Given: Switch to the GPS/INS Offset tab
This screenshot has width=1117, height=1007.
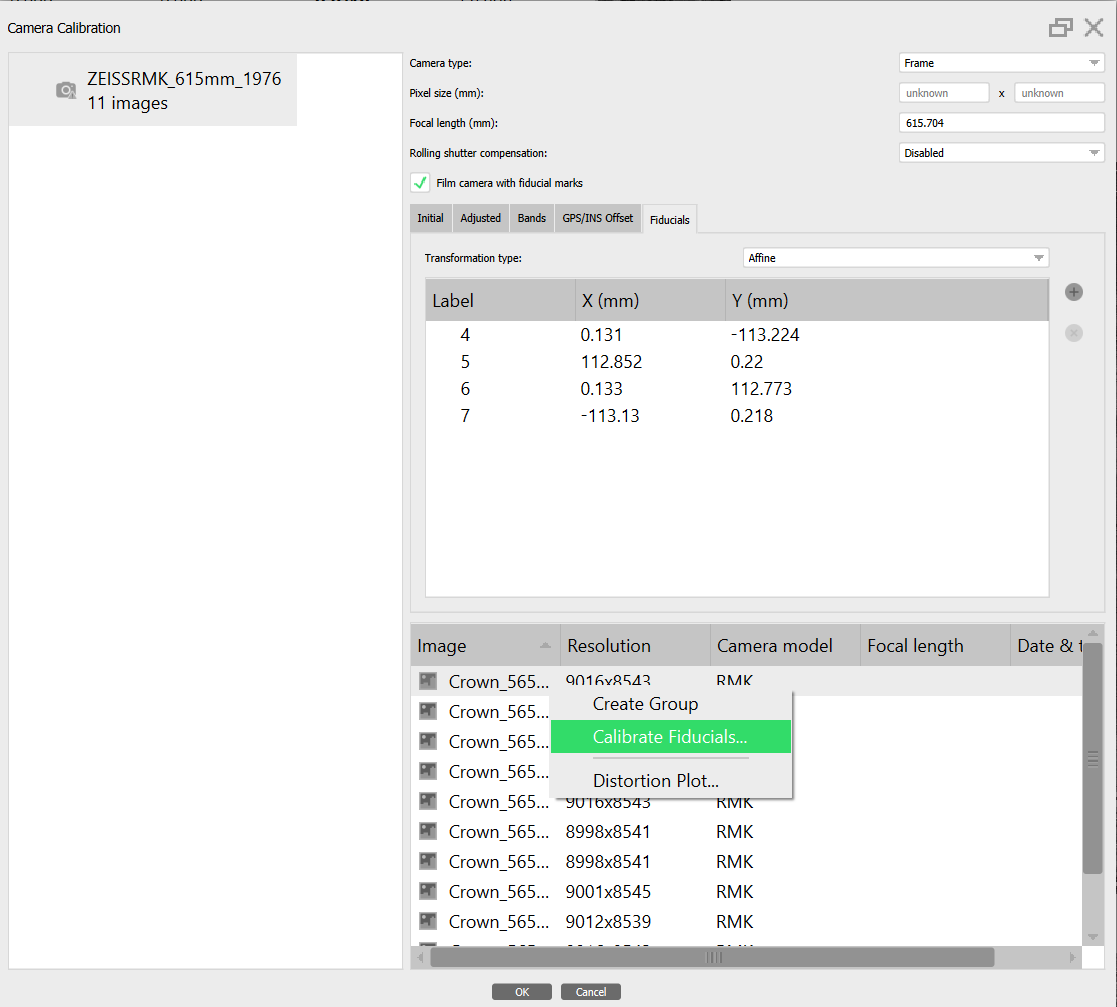Looking at the screenshot, I should [598, 218].
